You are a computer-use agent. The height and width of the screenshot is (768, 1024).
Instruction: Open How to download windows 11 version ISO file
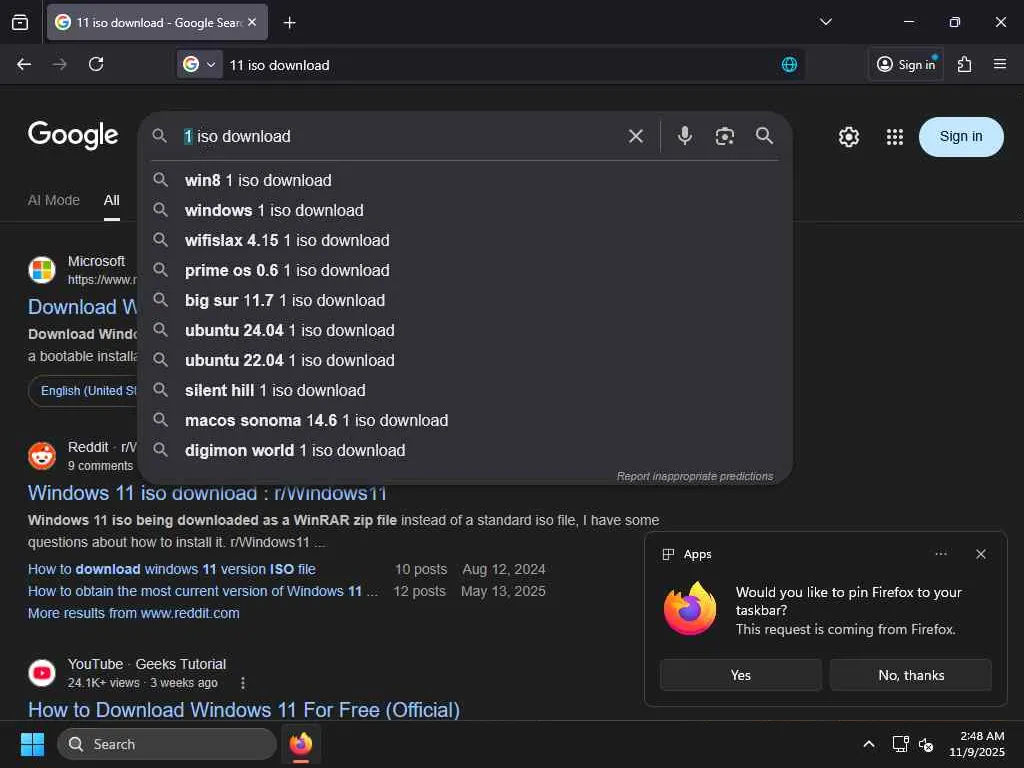click(x=172, y=569)
